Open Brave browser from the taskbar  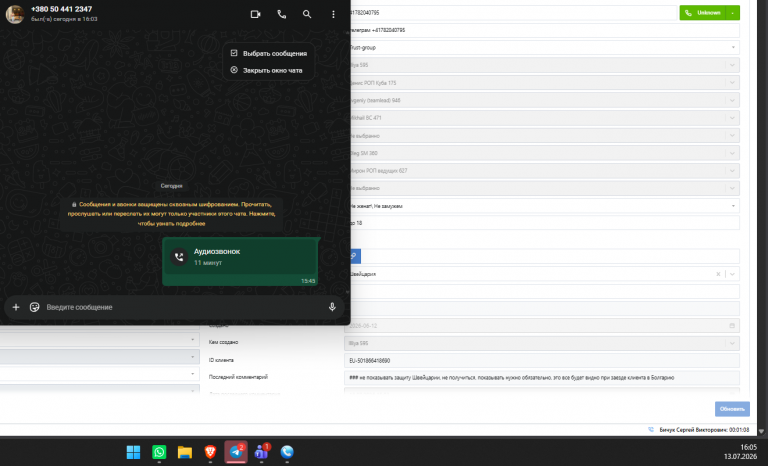tap(210, 452)
